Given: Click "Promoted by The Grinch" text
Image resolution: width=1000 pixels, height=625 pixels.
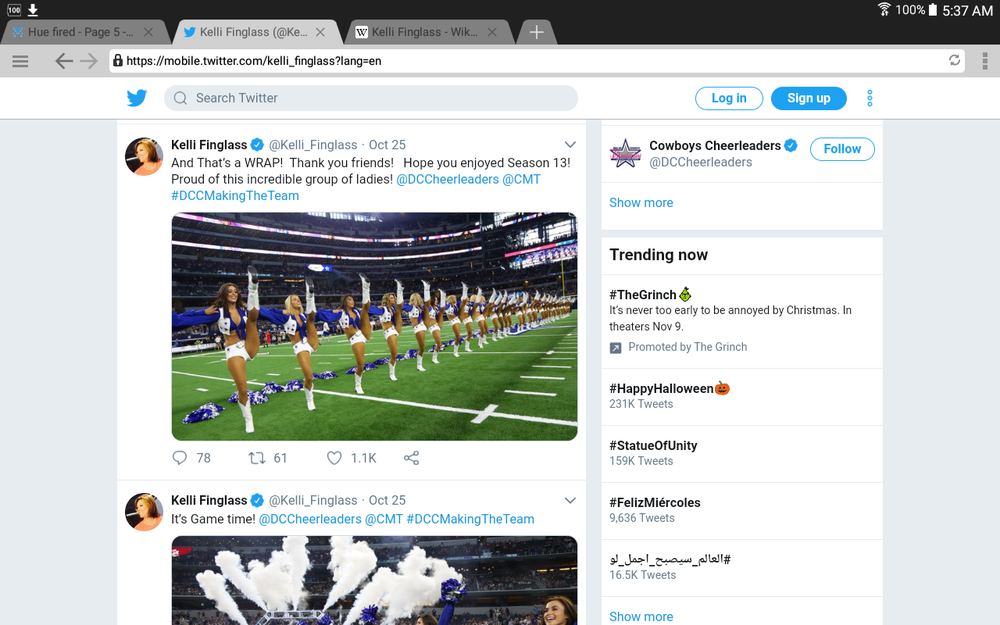Looking at the screenshot, I should [x=688, y=347].
